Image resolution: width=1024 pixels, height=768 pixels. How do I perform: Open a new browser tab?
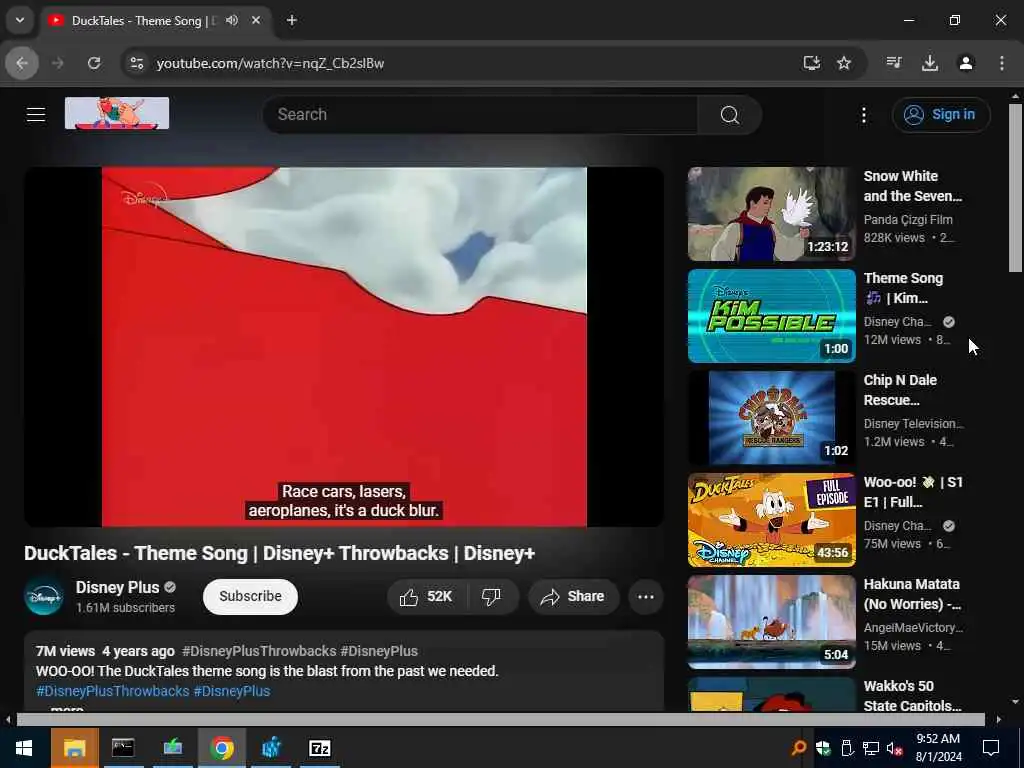point(292,20)
